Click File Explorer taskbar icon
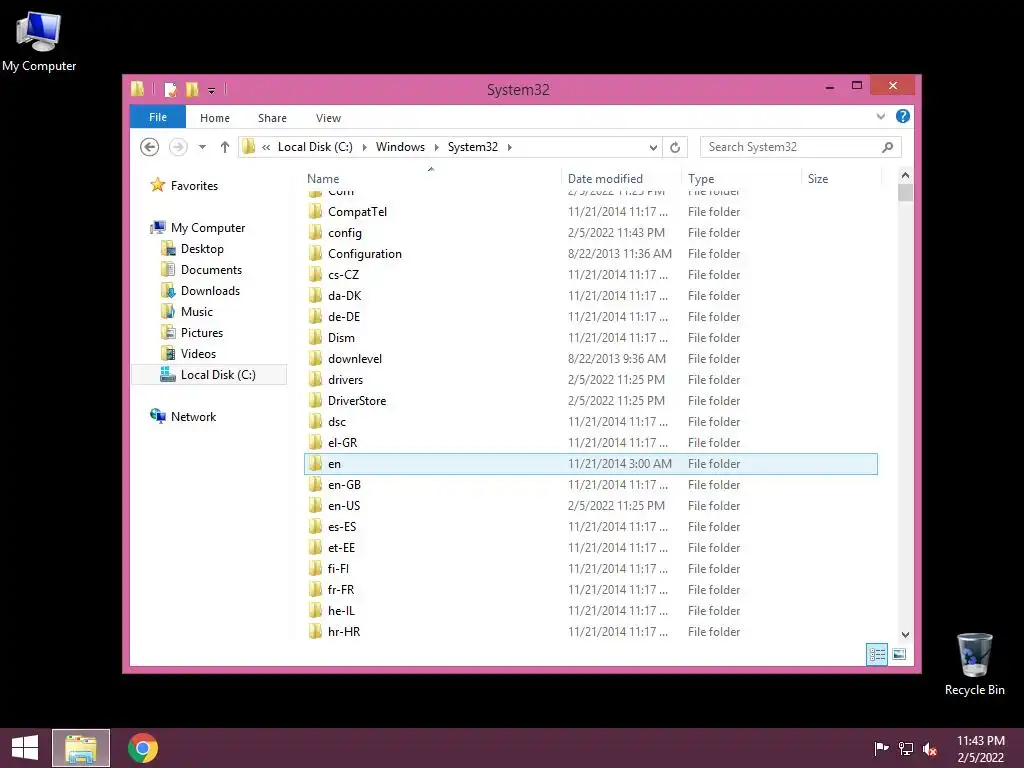 [x=81, y=748]
